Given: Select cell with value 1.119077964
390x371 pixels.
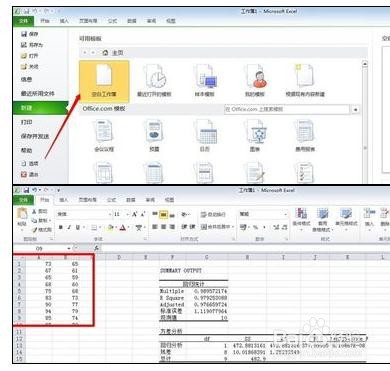Looking at the screenshot, I should click(x=210, y=311).
